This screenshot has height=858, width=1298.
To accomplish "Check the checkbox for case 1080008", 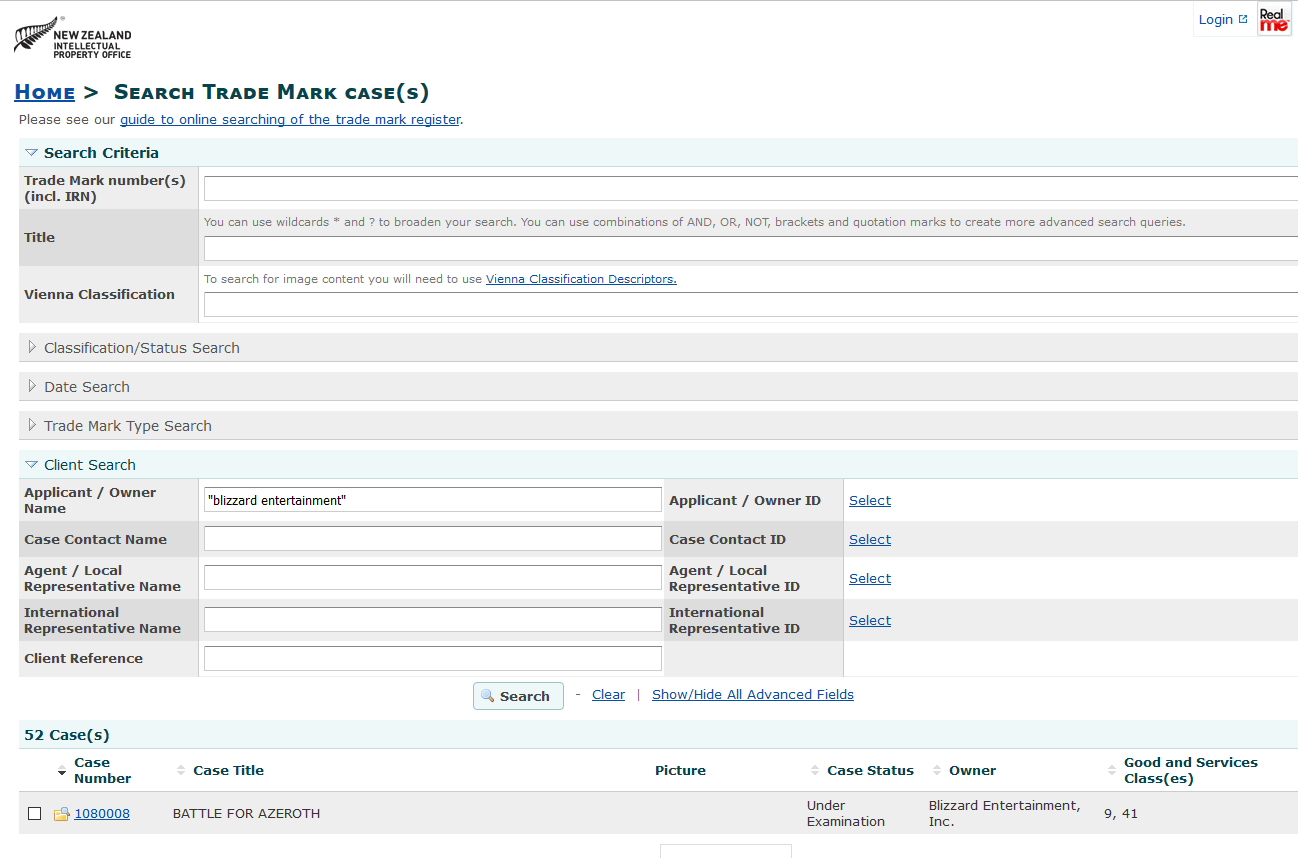I will pos(34,813).
